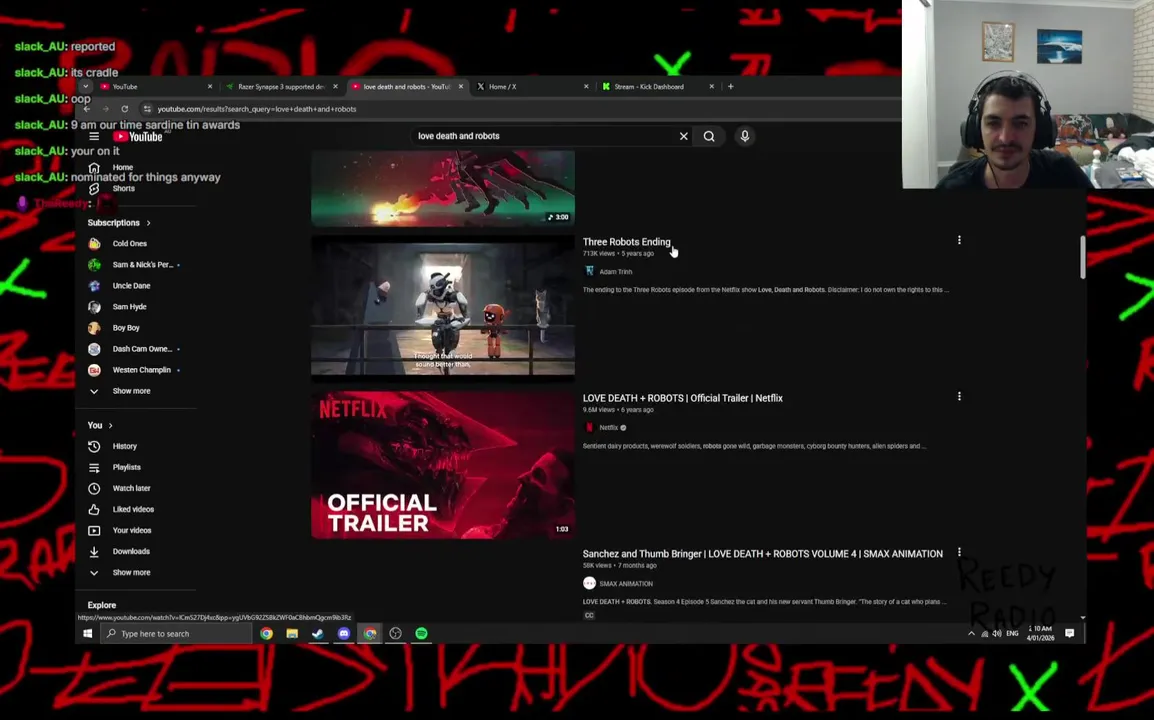Open more options for the Official Trailer video
Screen dimensions: 1154x720
[x=959, y=396]
